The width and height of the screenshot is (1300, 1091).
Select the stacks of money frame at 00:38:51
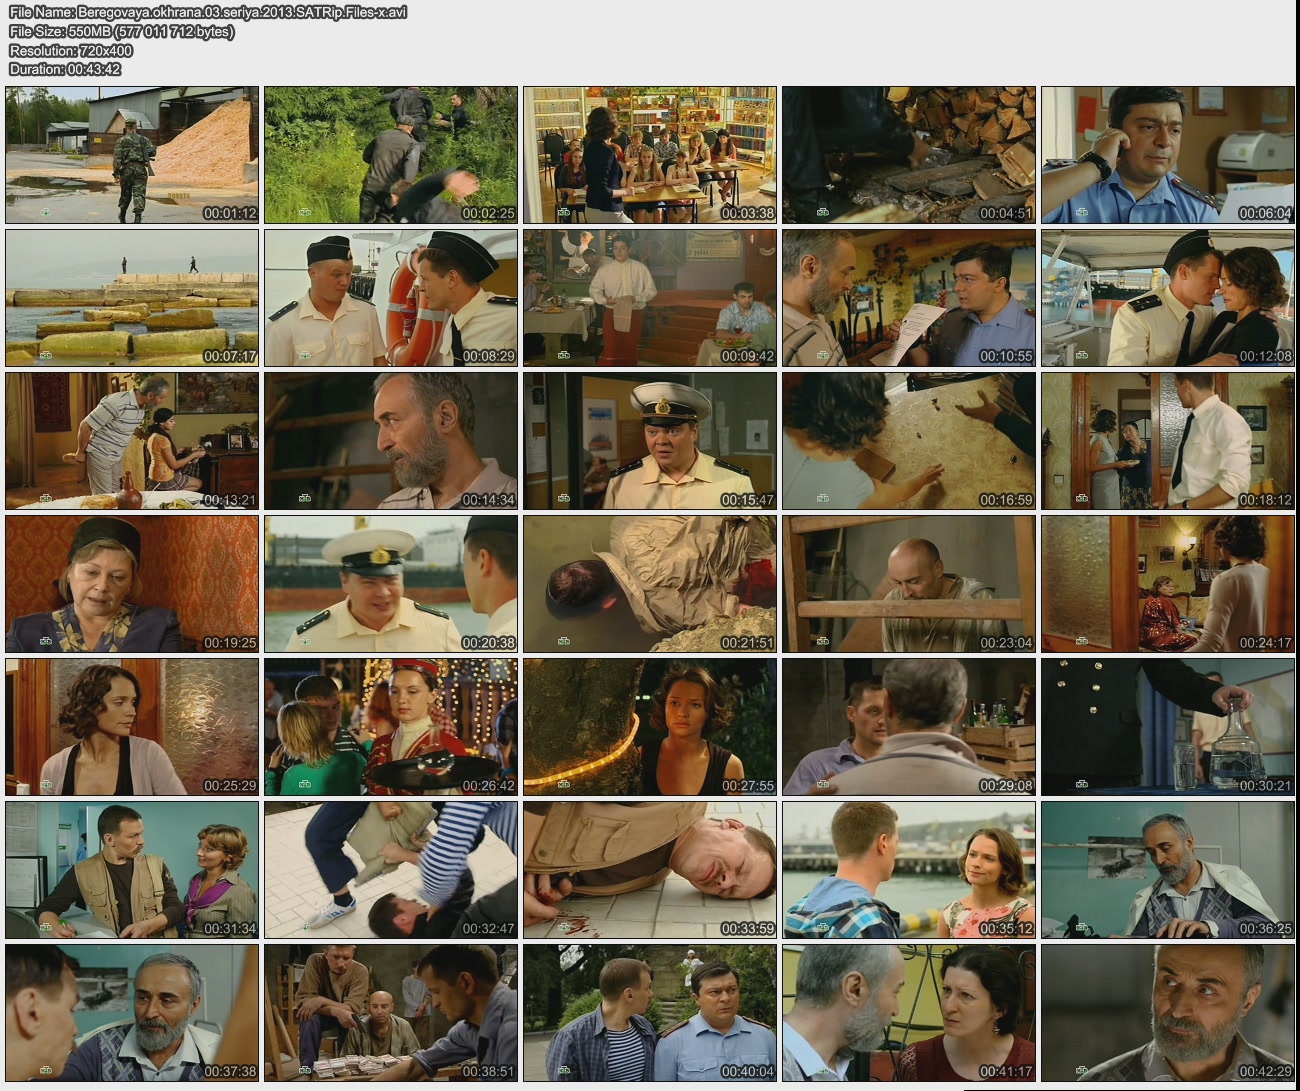pos(391,1013)
